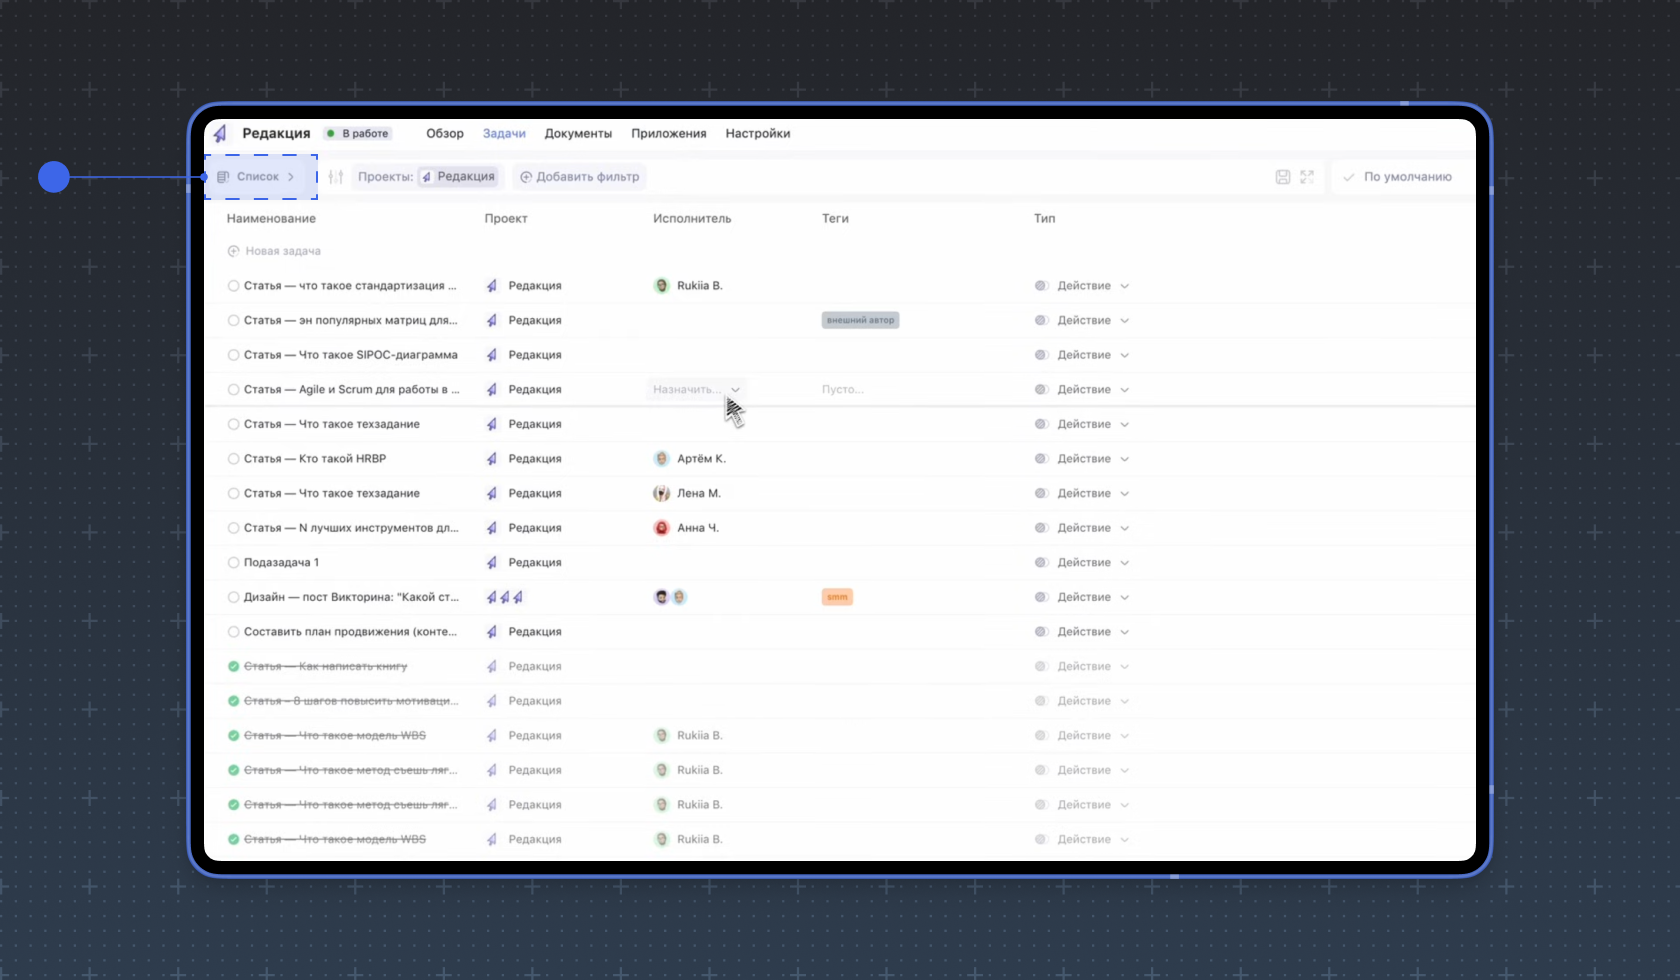Click the Добавить фильтр button
The image size is (1680, 980).
tap(580, 177)
